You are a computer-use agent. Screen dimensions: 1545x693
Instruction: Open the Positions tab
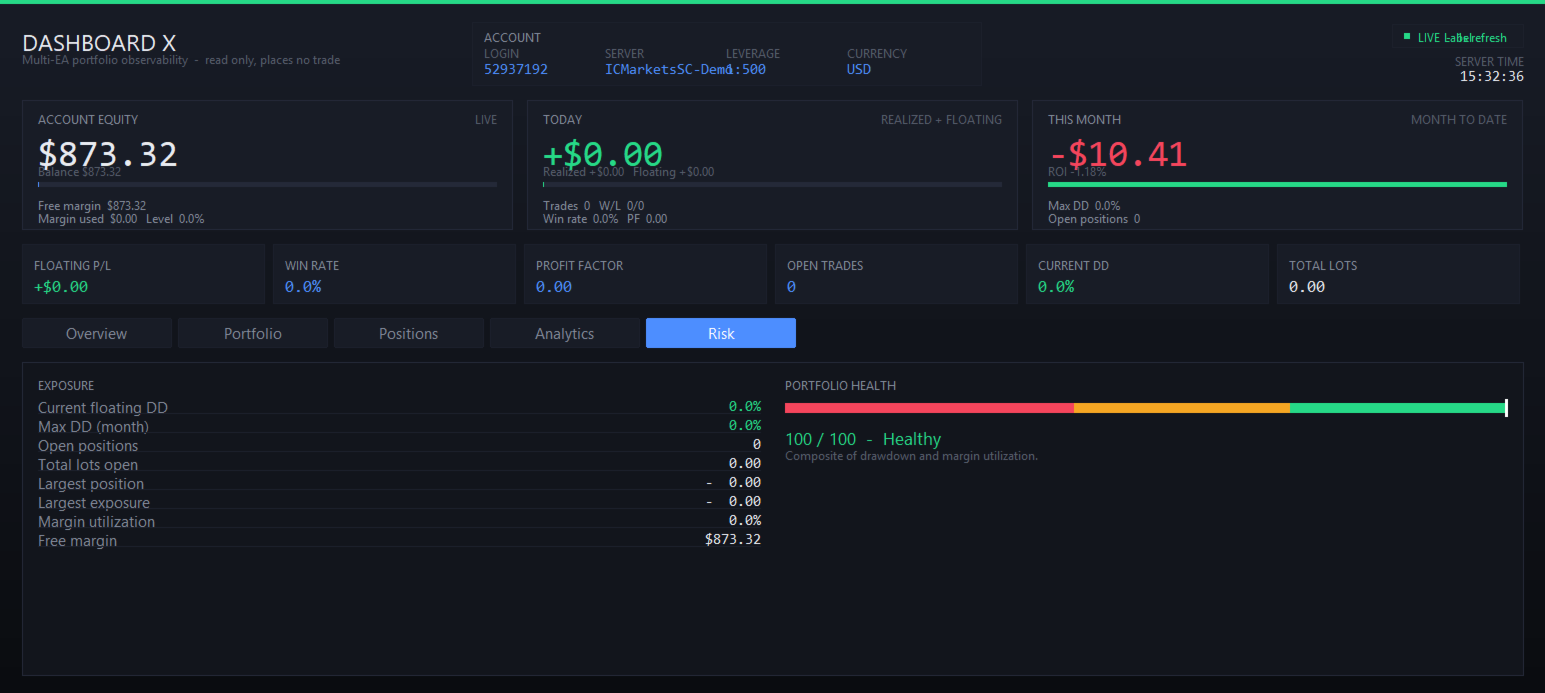[409, 333]
